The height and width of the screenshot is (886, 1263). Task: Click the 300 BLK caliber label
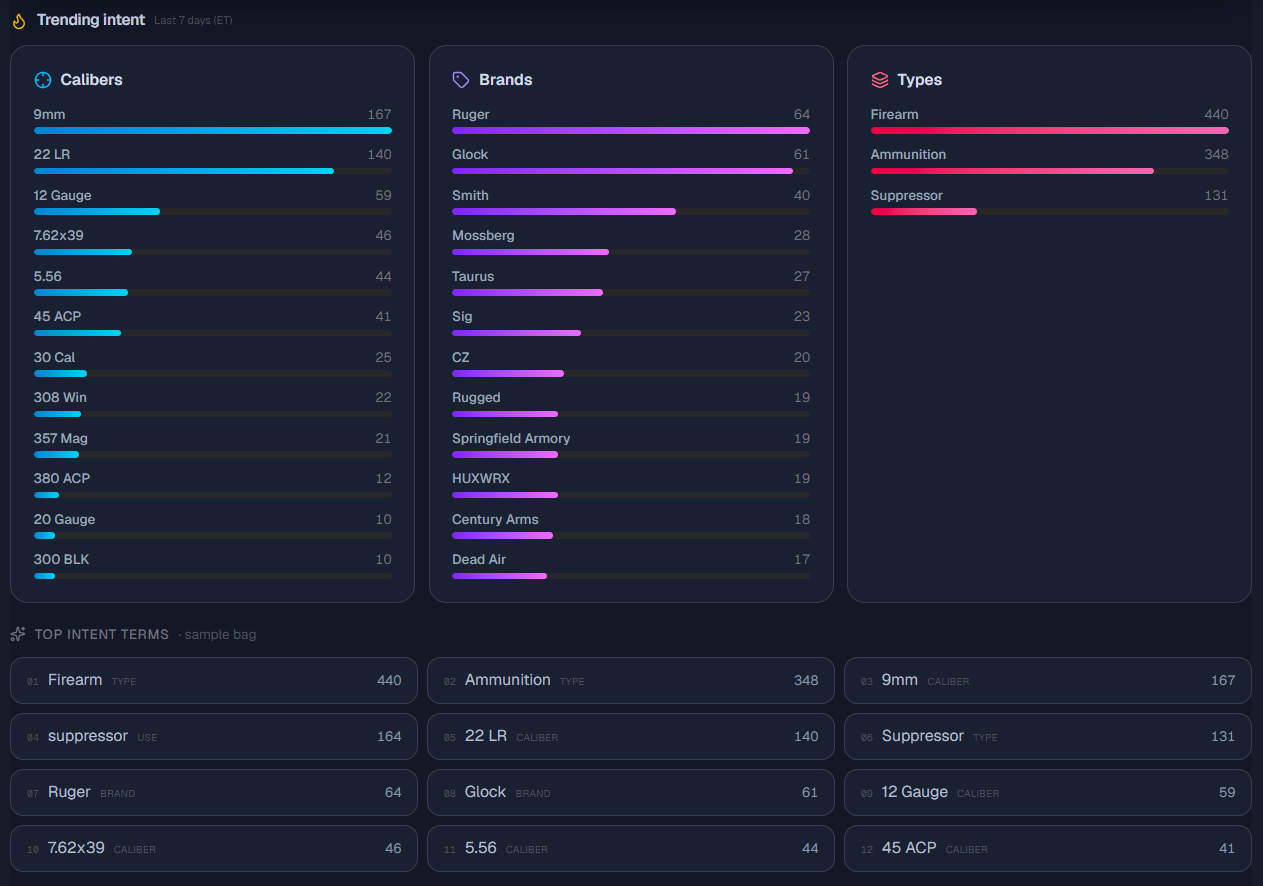[62, 559]
